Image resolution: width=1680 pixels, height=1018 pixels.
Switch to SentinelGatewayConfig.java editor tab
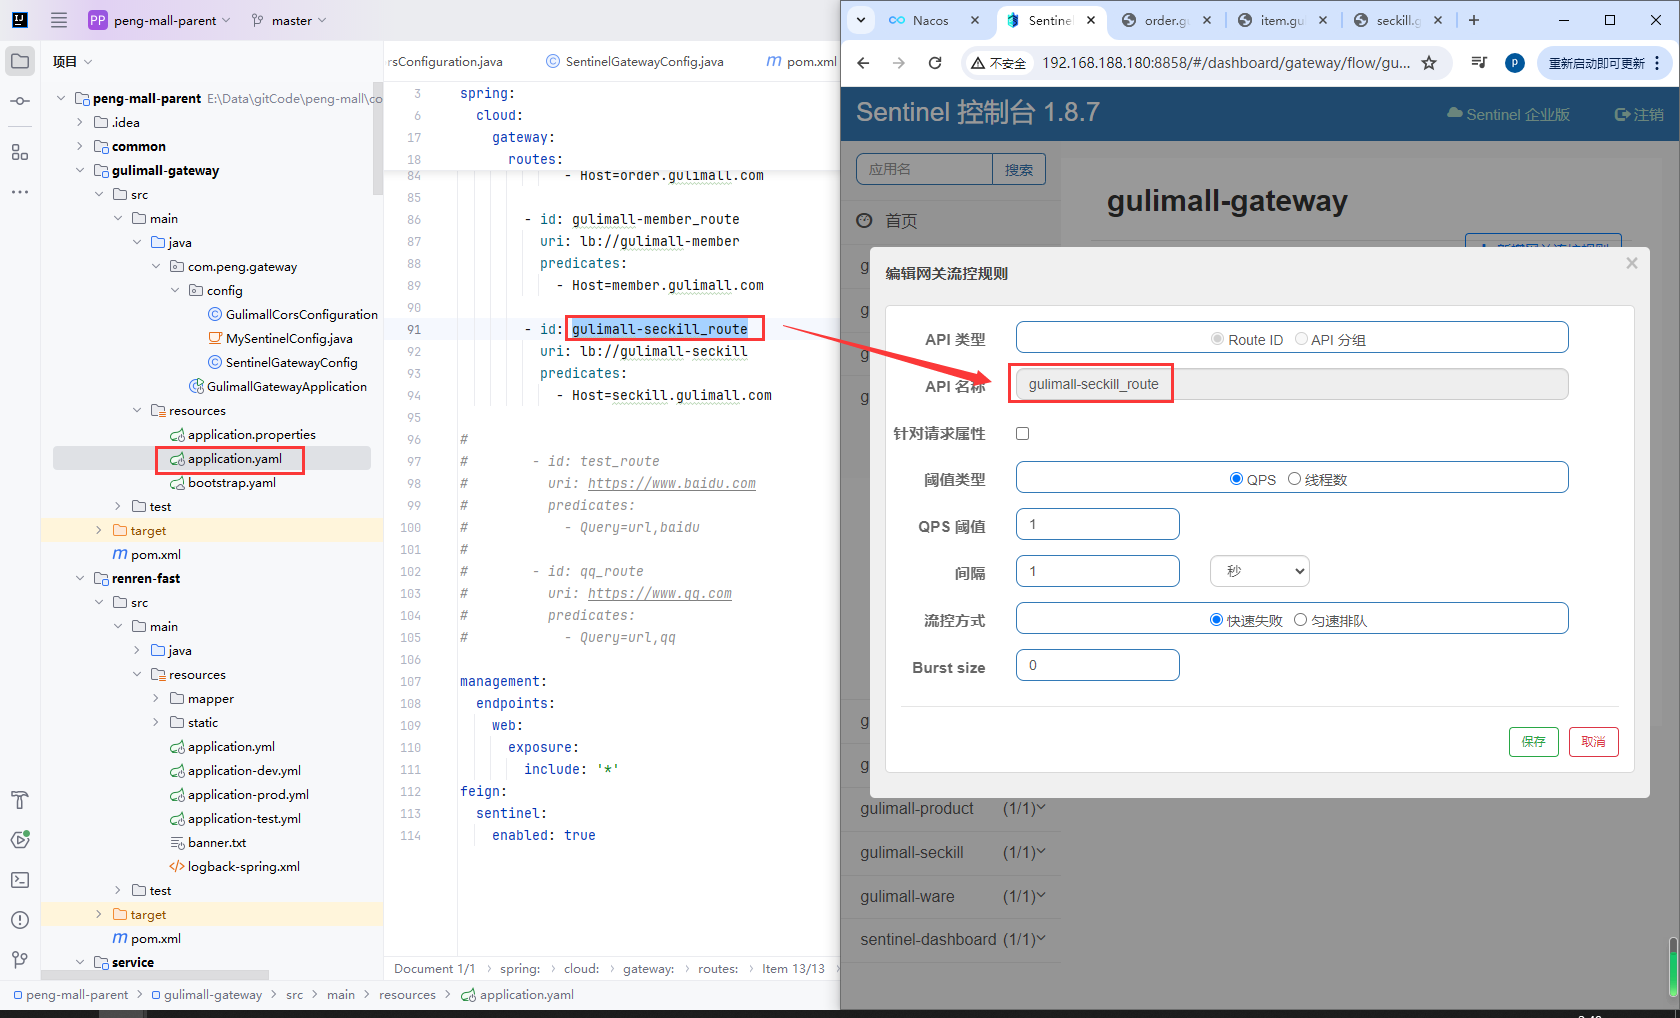pyautogui.click(x=634, y=61)
